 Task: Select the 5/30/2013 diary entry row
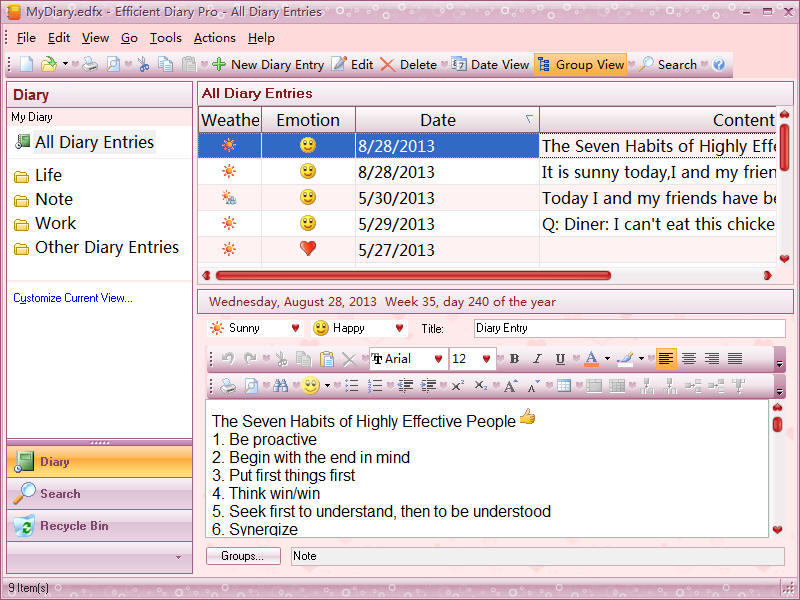[487, 198]
